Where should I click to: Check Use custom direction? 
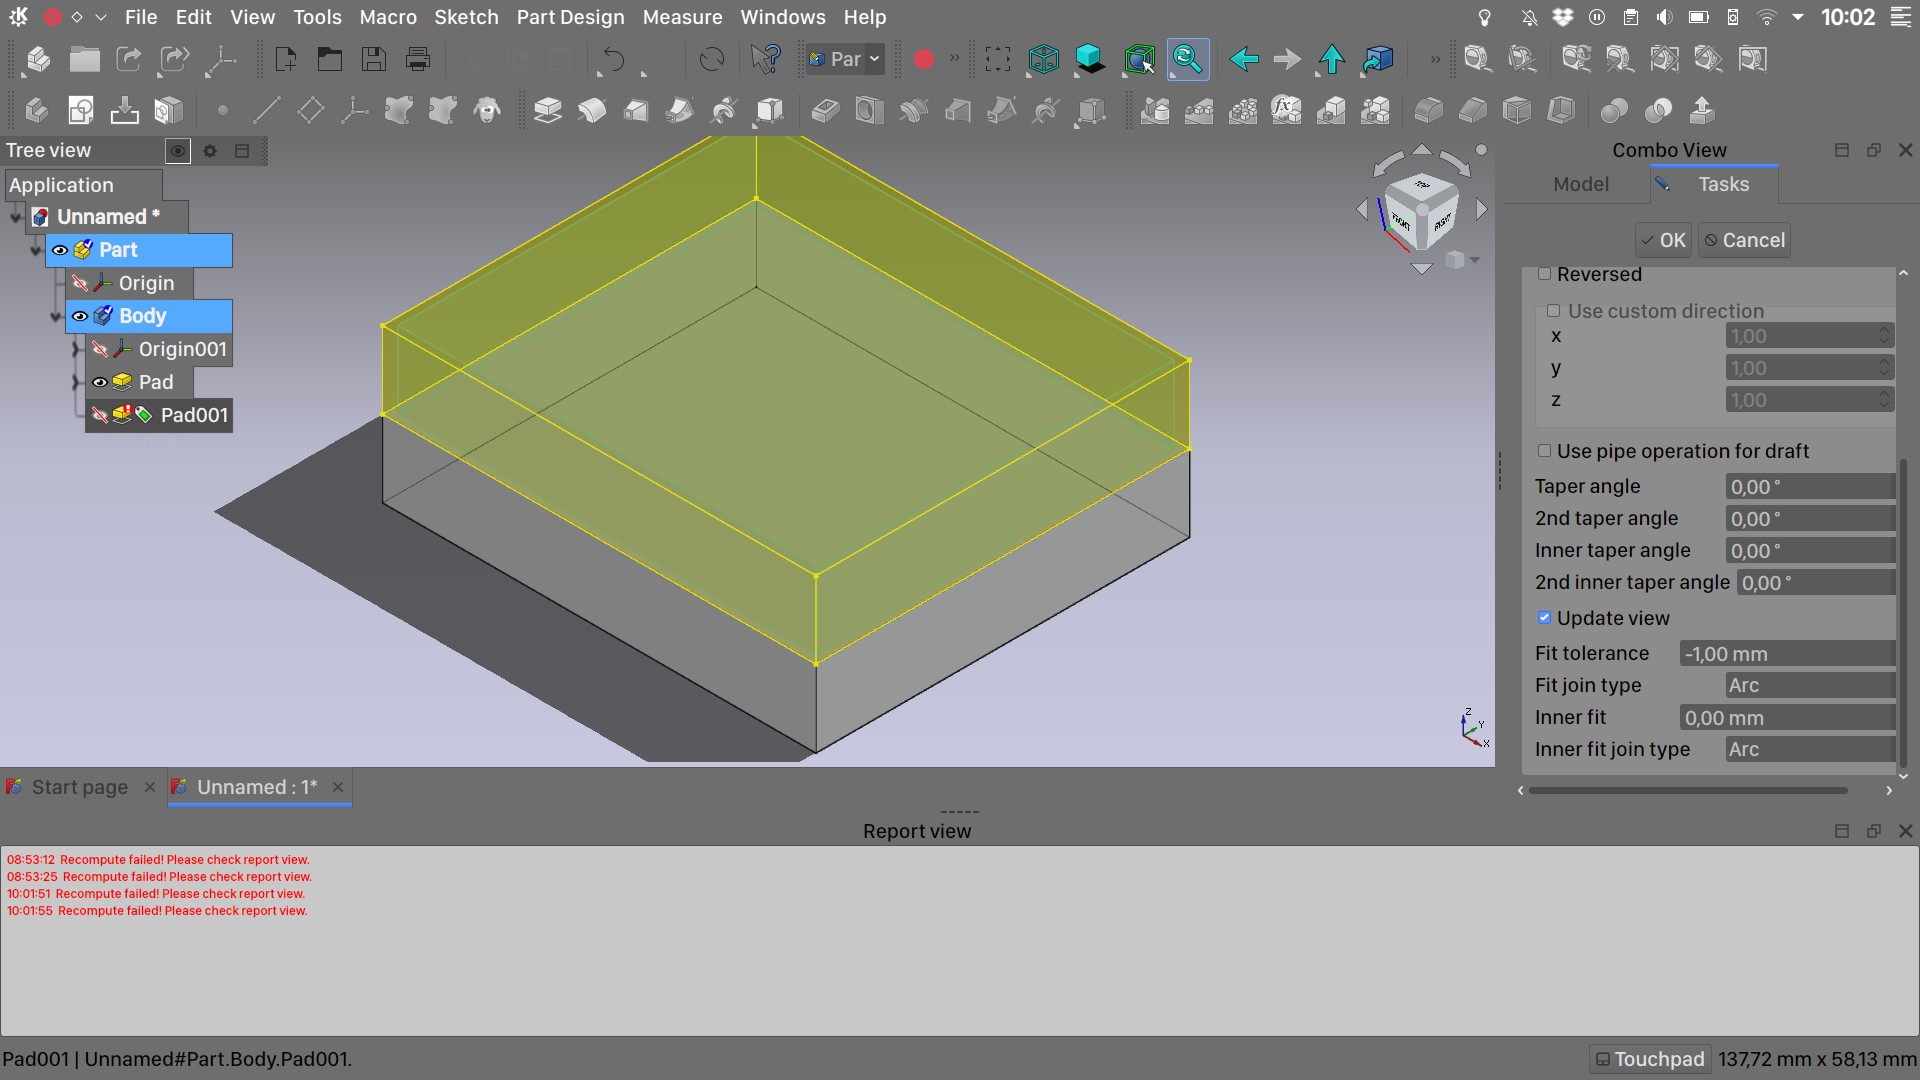[1555, 311]
